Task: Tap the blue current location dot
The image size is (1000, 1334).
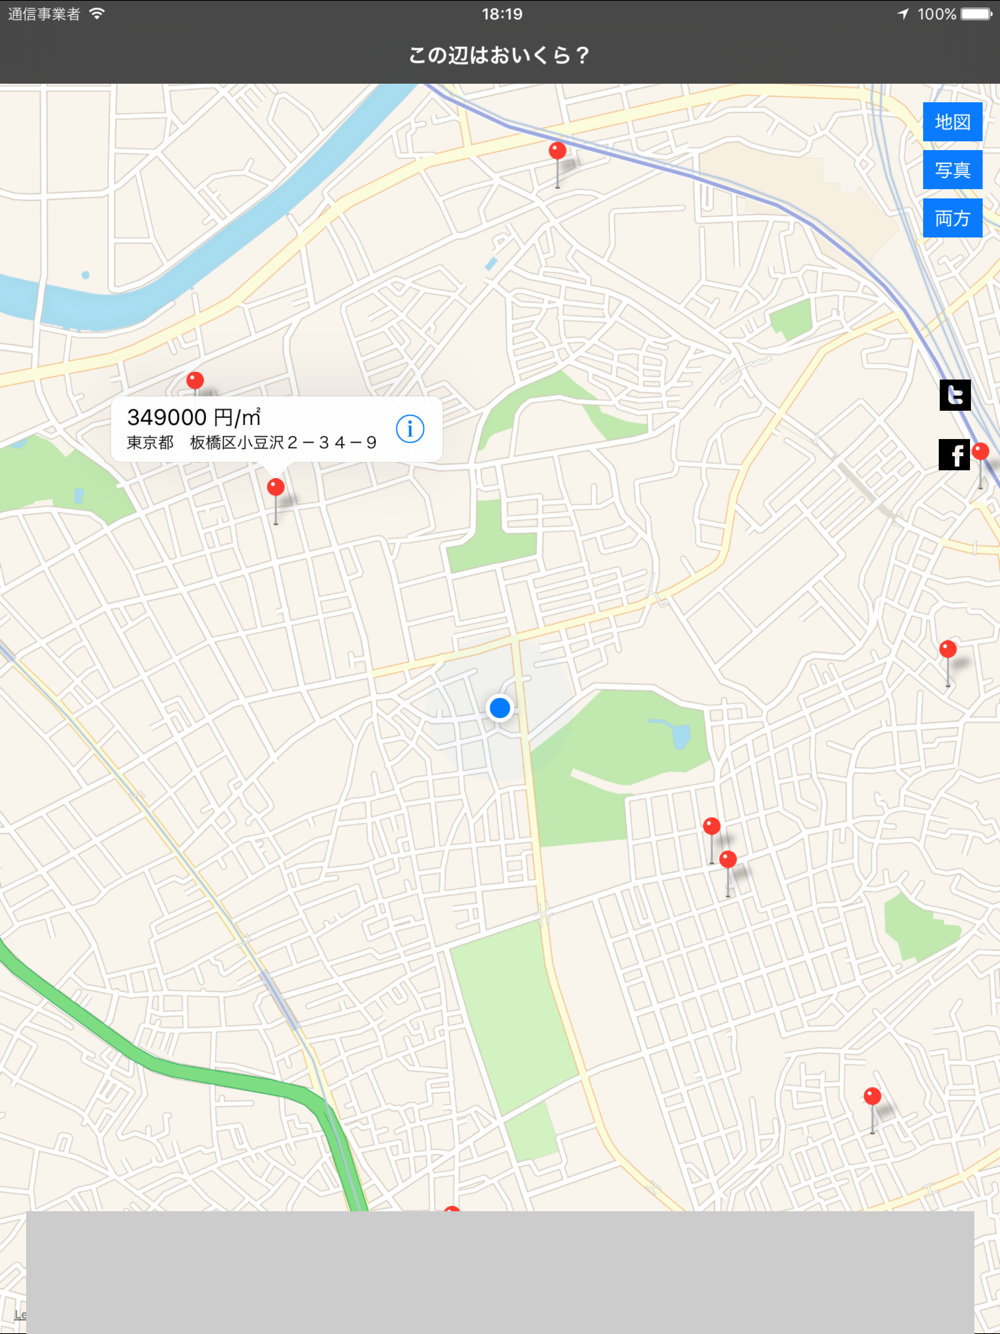Action: (500, 708)
